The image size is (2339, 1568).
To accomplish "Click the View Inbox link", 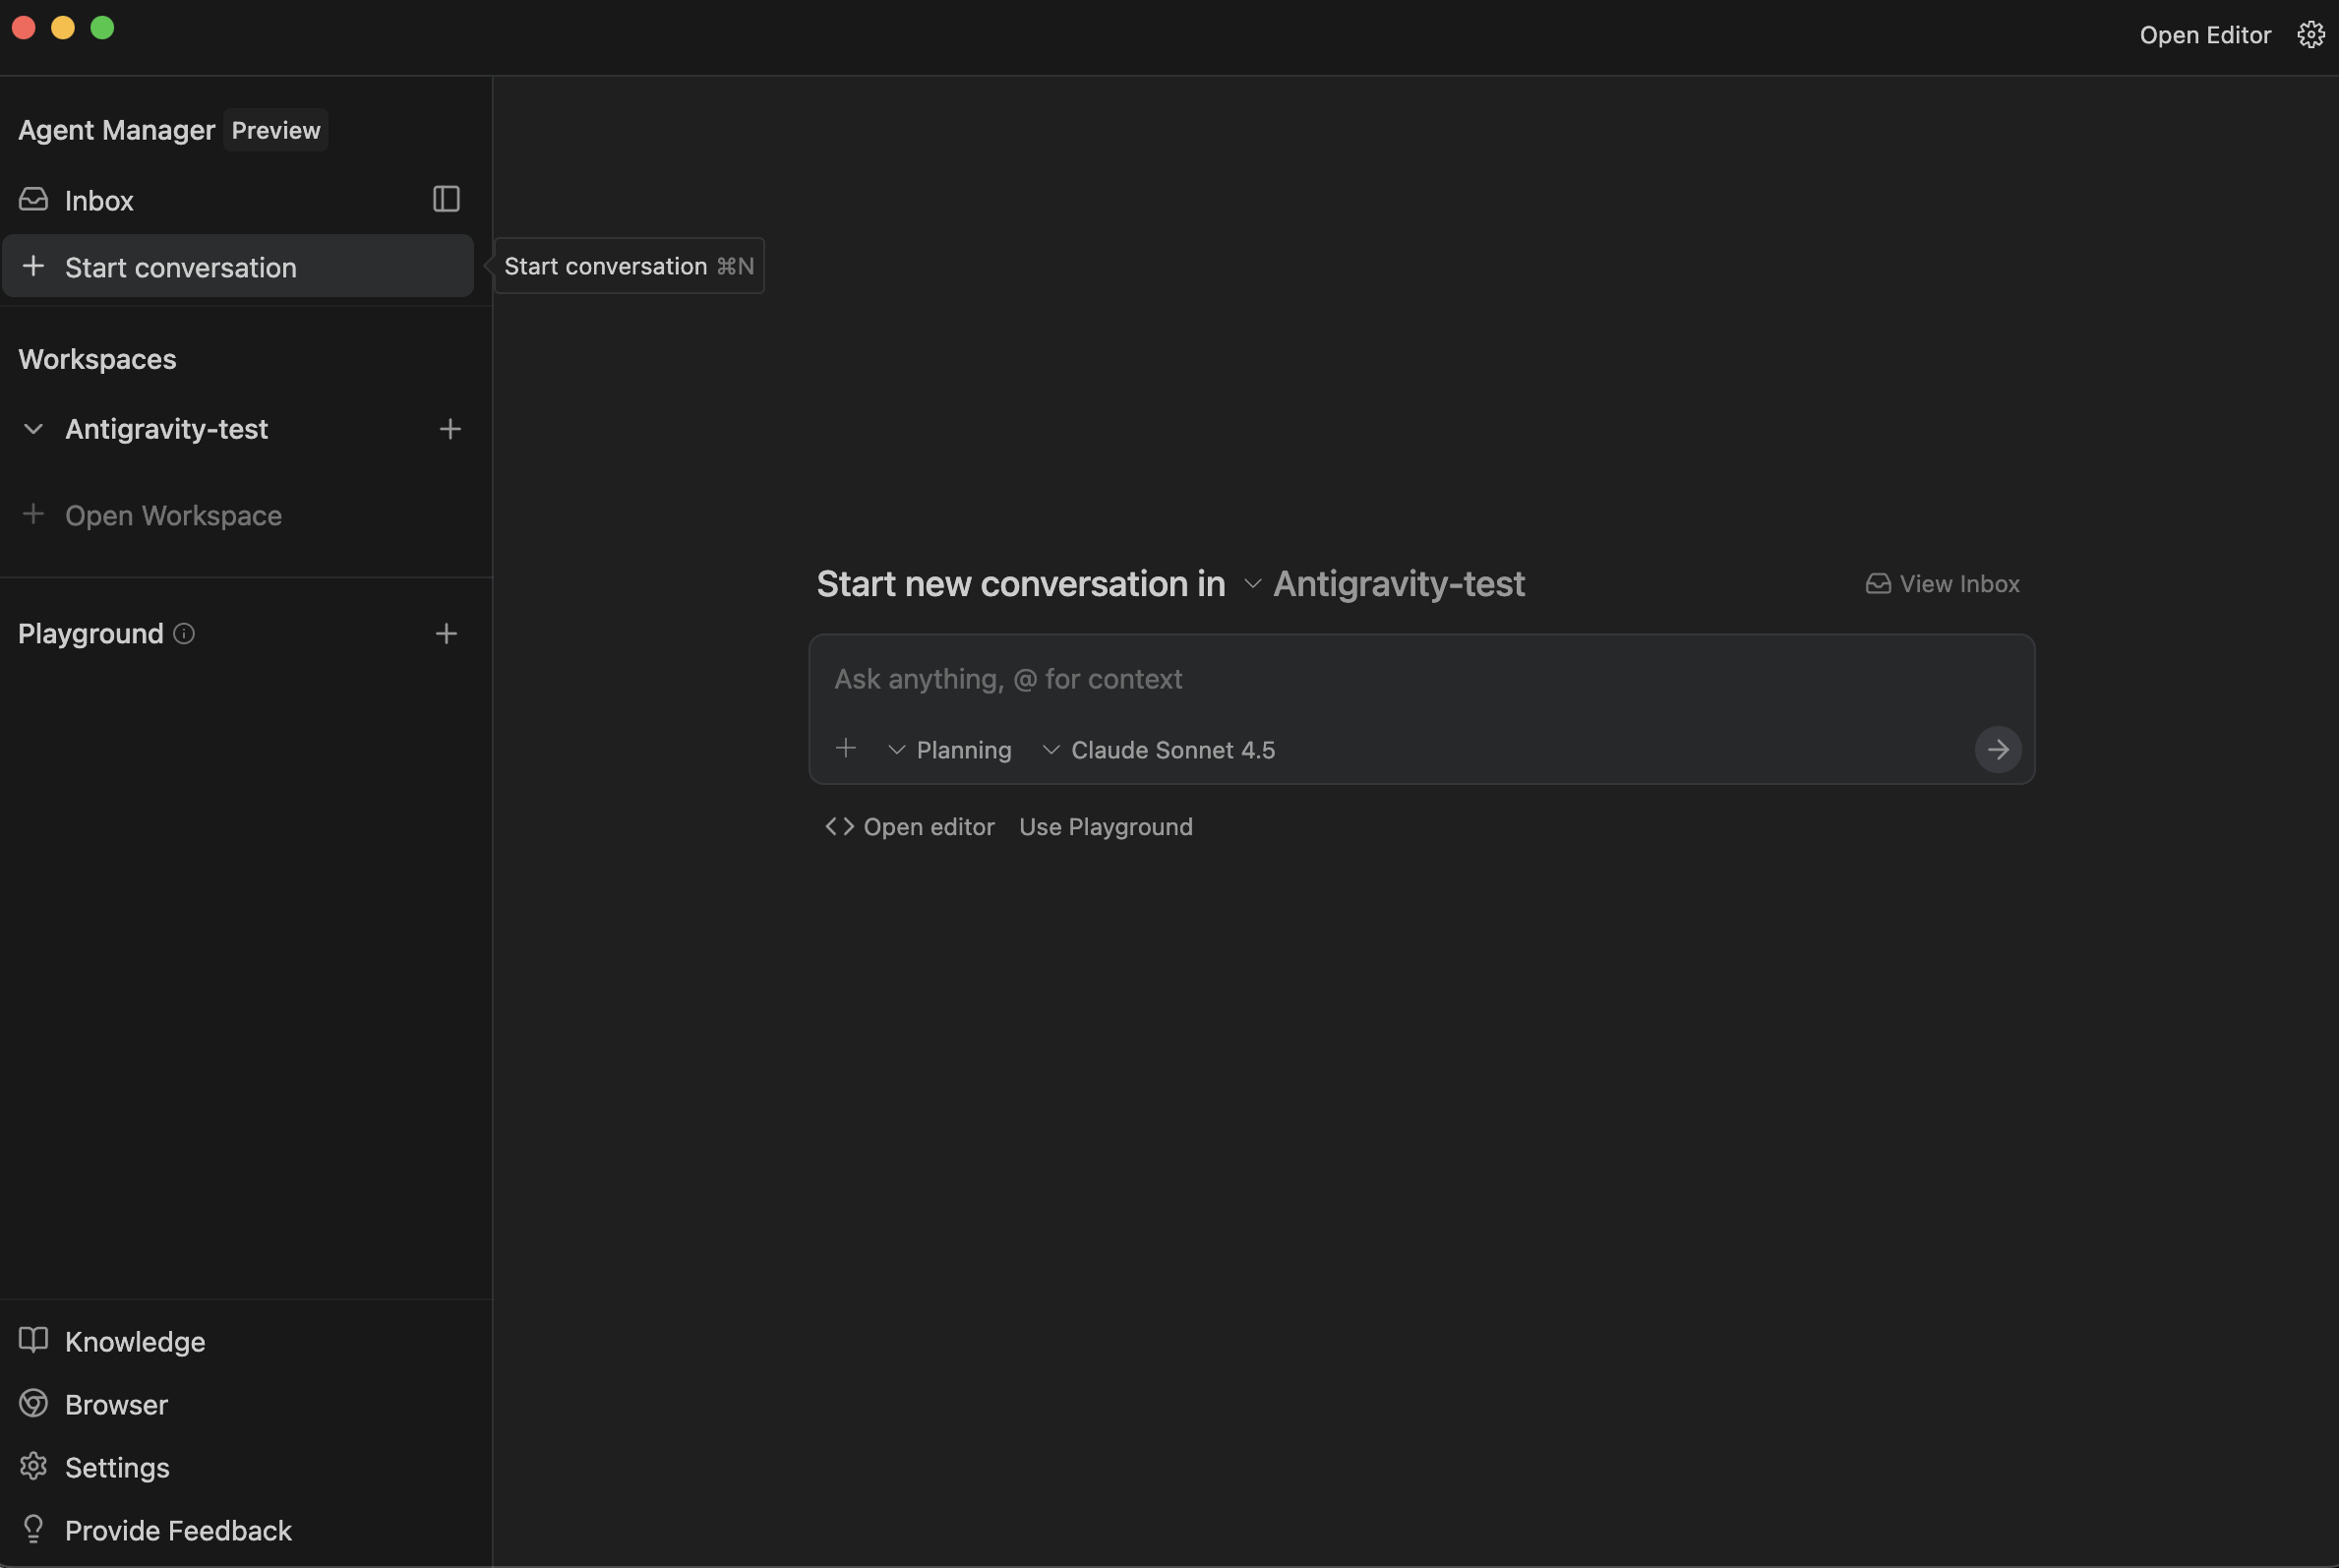I will pyautogui.click(x=1943, y=584).
